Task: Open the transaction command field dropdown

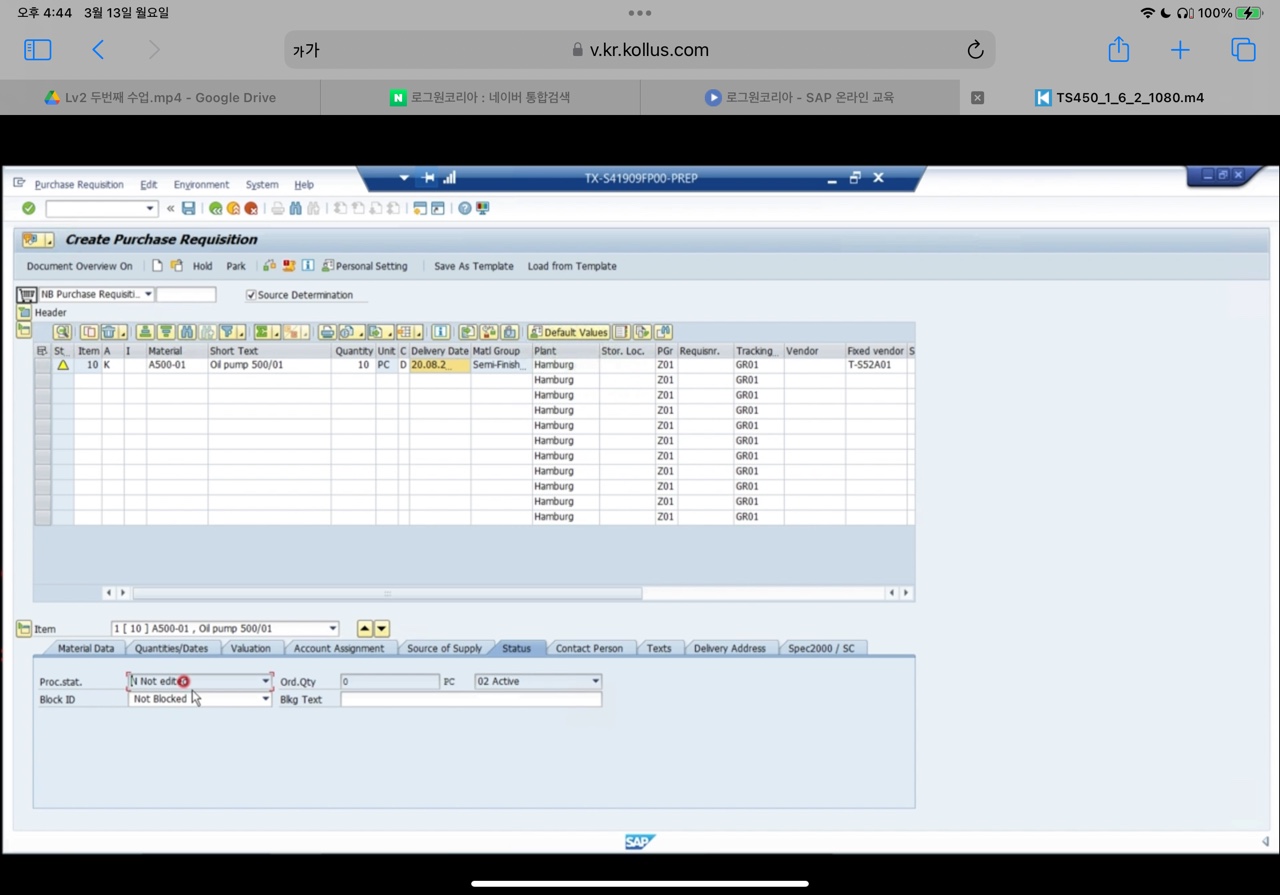Action: pos(150,208)
